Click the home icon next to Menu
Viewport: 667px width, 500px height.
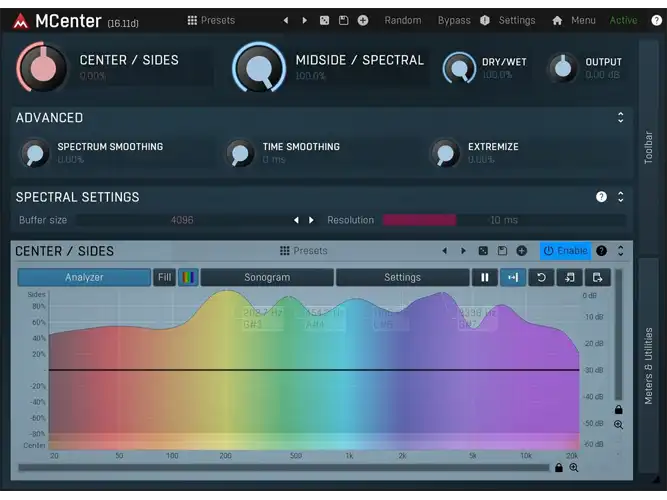557,20
